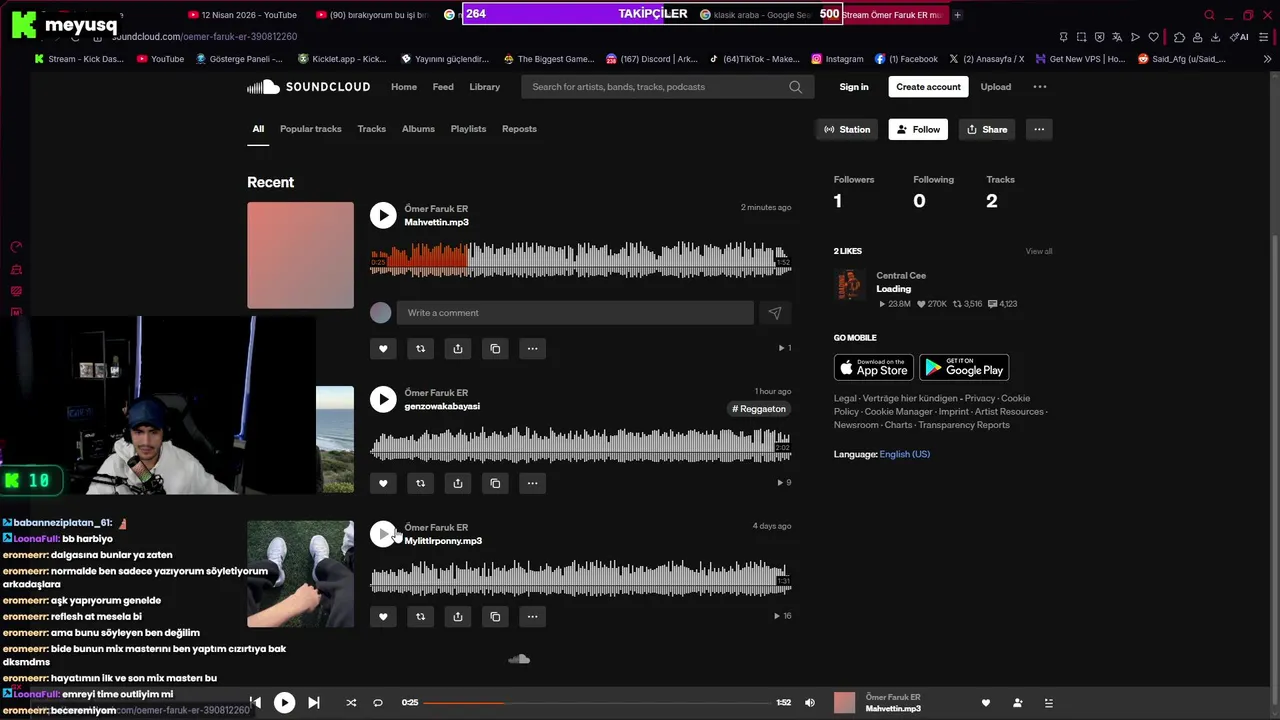Play the Mahvettin.mp3 track
The image size is (1280, 720).
coord(383,215)
